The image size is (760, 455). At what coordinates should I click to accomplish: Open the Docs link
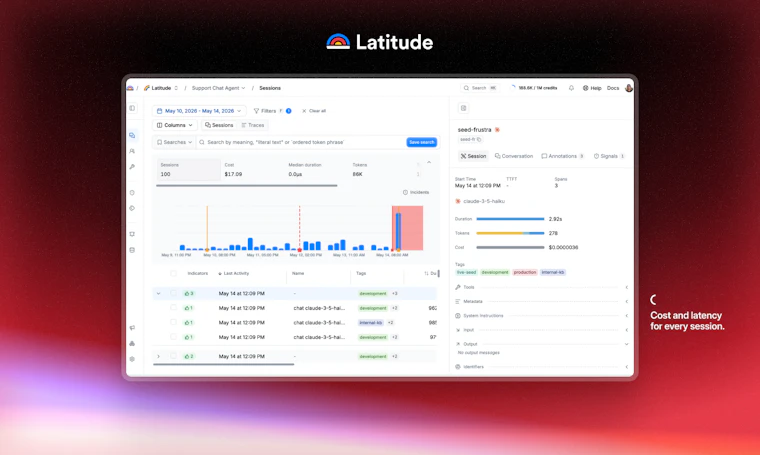tap(613, 88)
